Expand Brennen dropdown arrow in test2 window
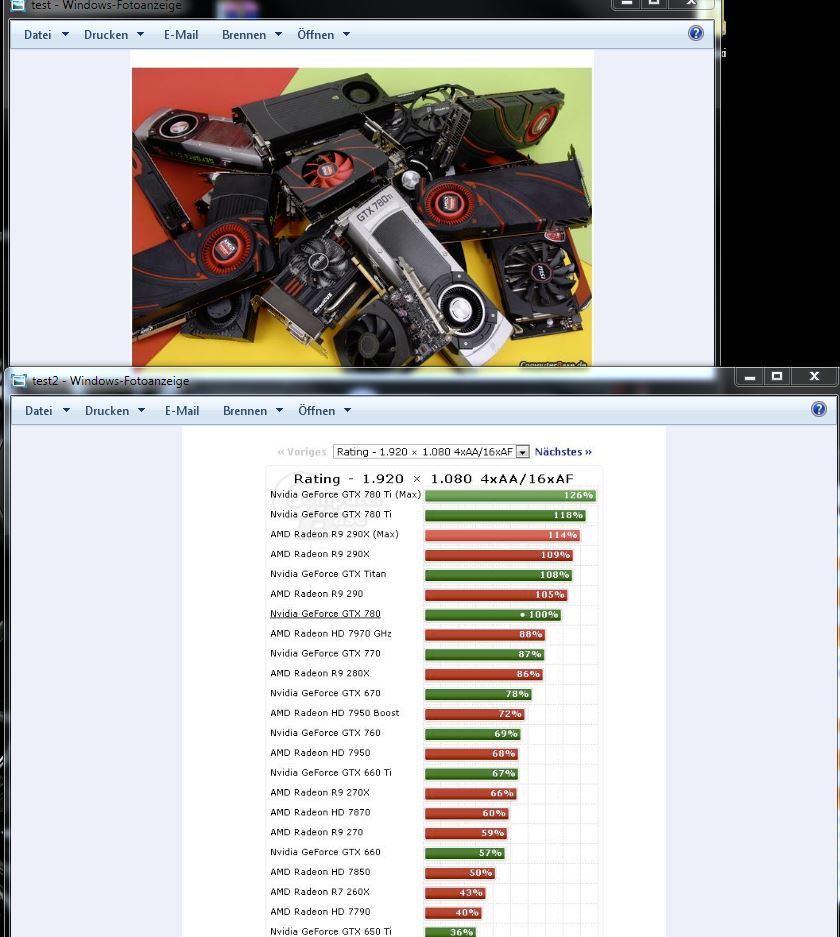The height and width of the screenshot is (937, 840). [x=279, y=411]
